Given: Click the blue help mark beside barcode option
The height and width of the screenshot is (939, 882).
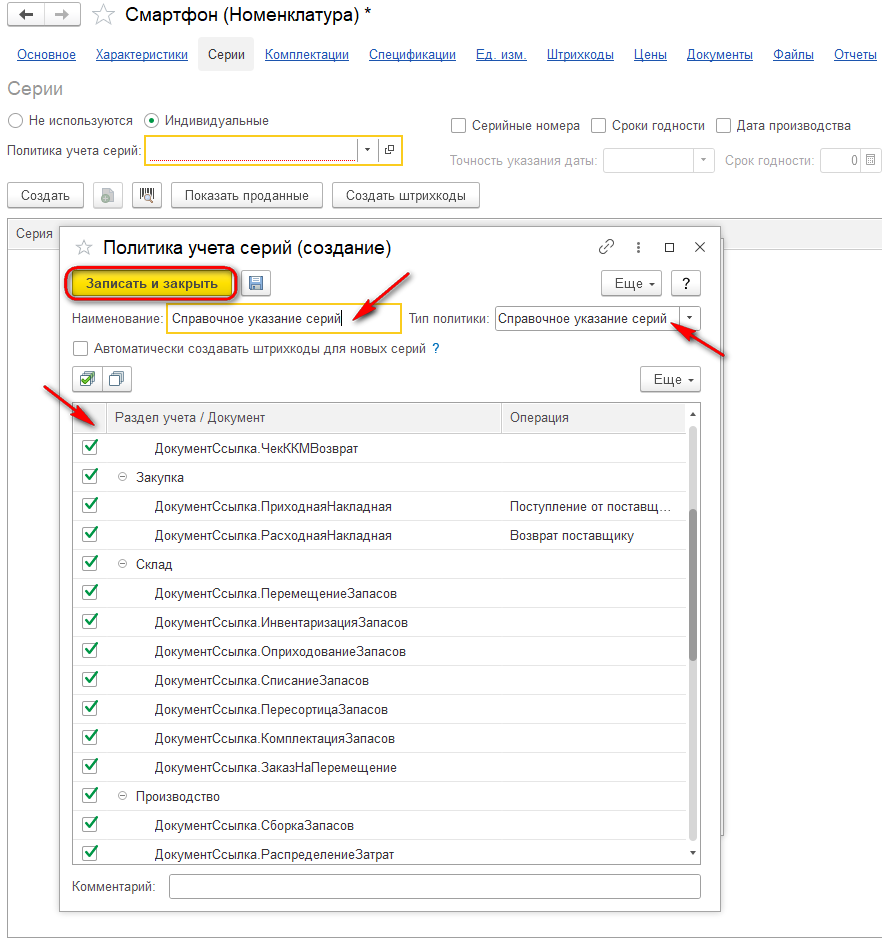Looking at the screenshot, I should (x=436, y=348).
